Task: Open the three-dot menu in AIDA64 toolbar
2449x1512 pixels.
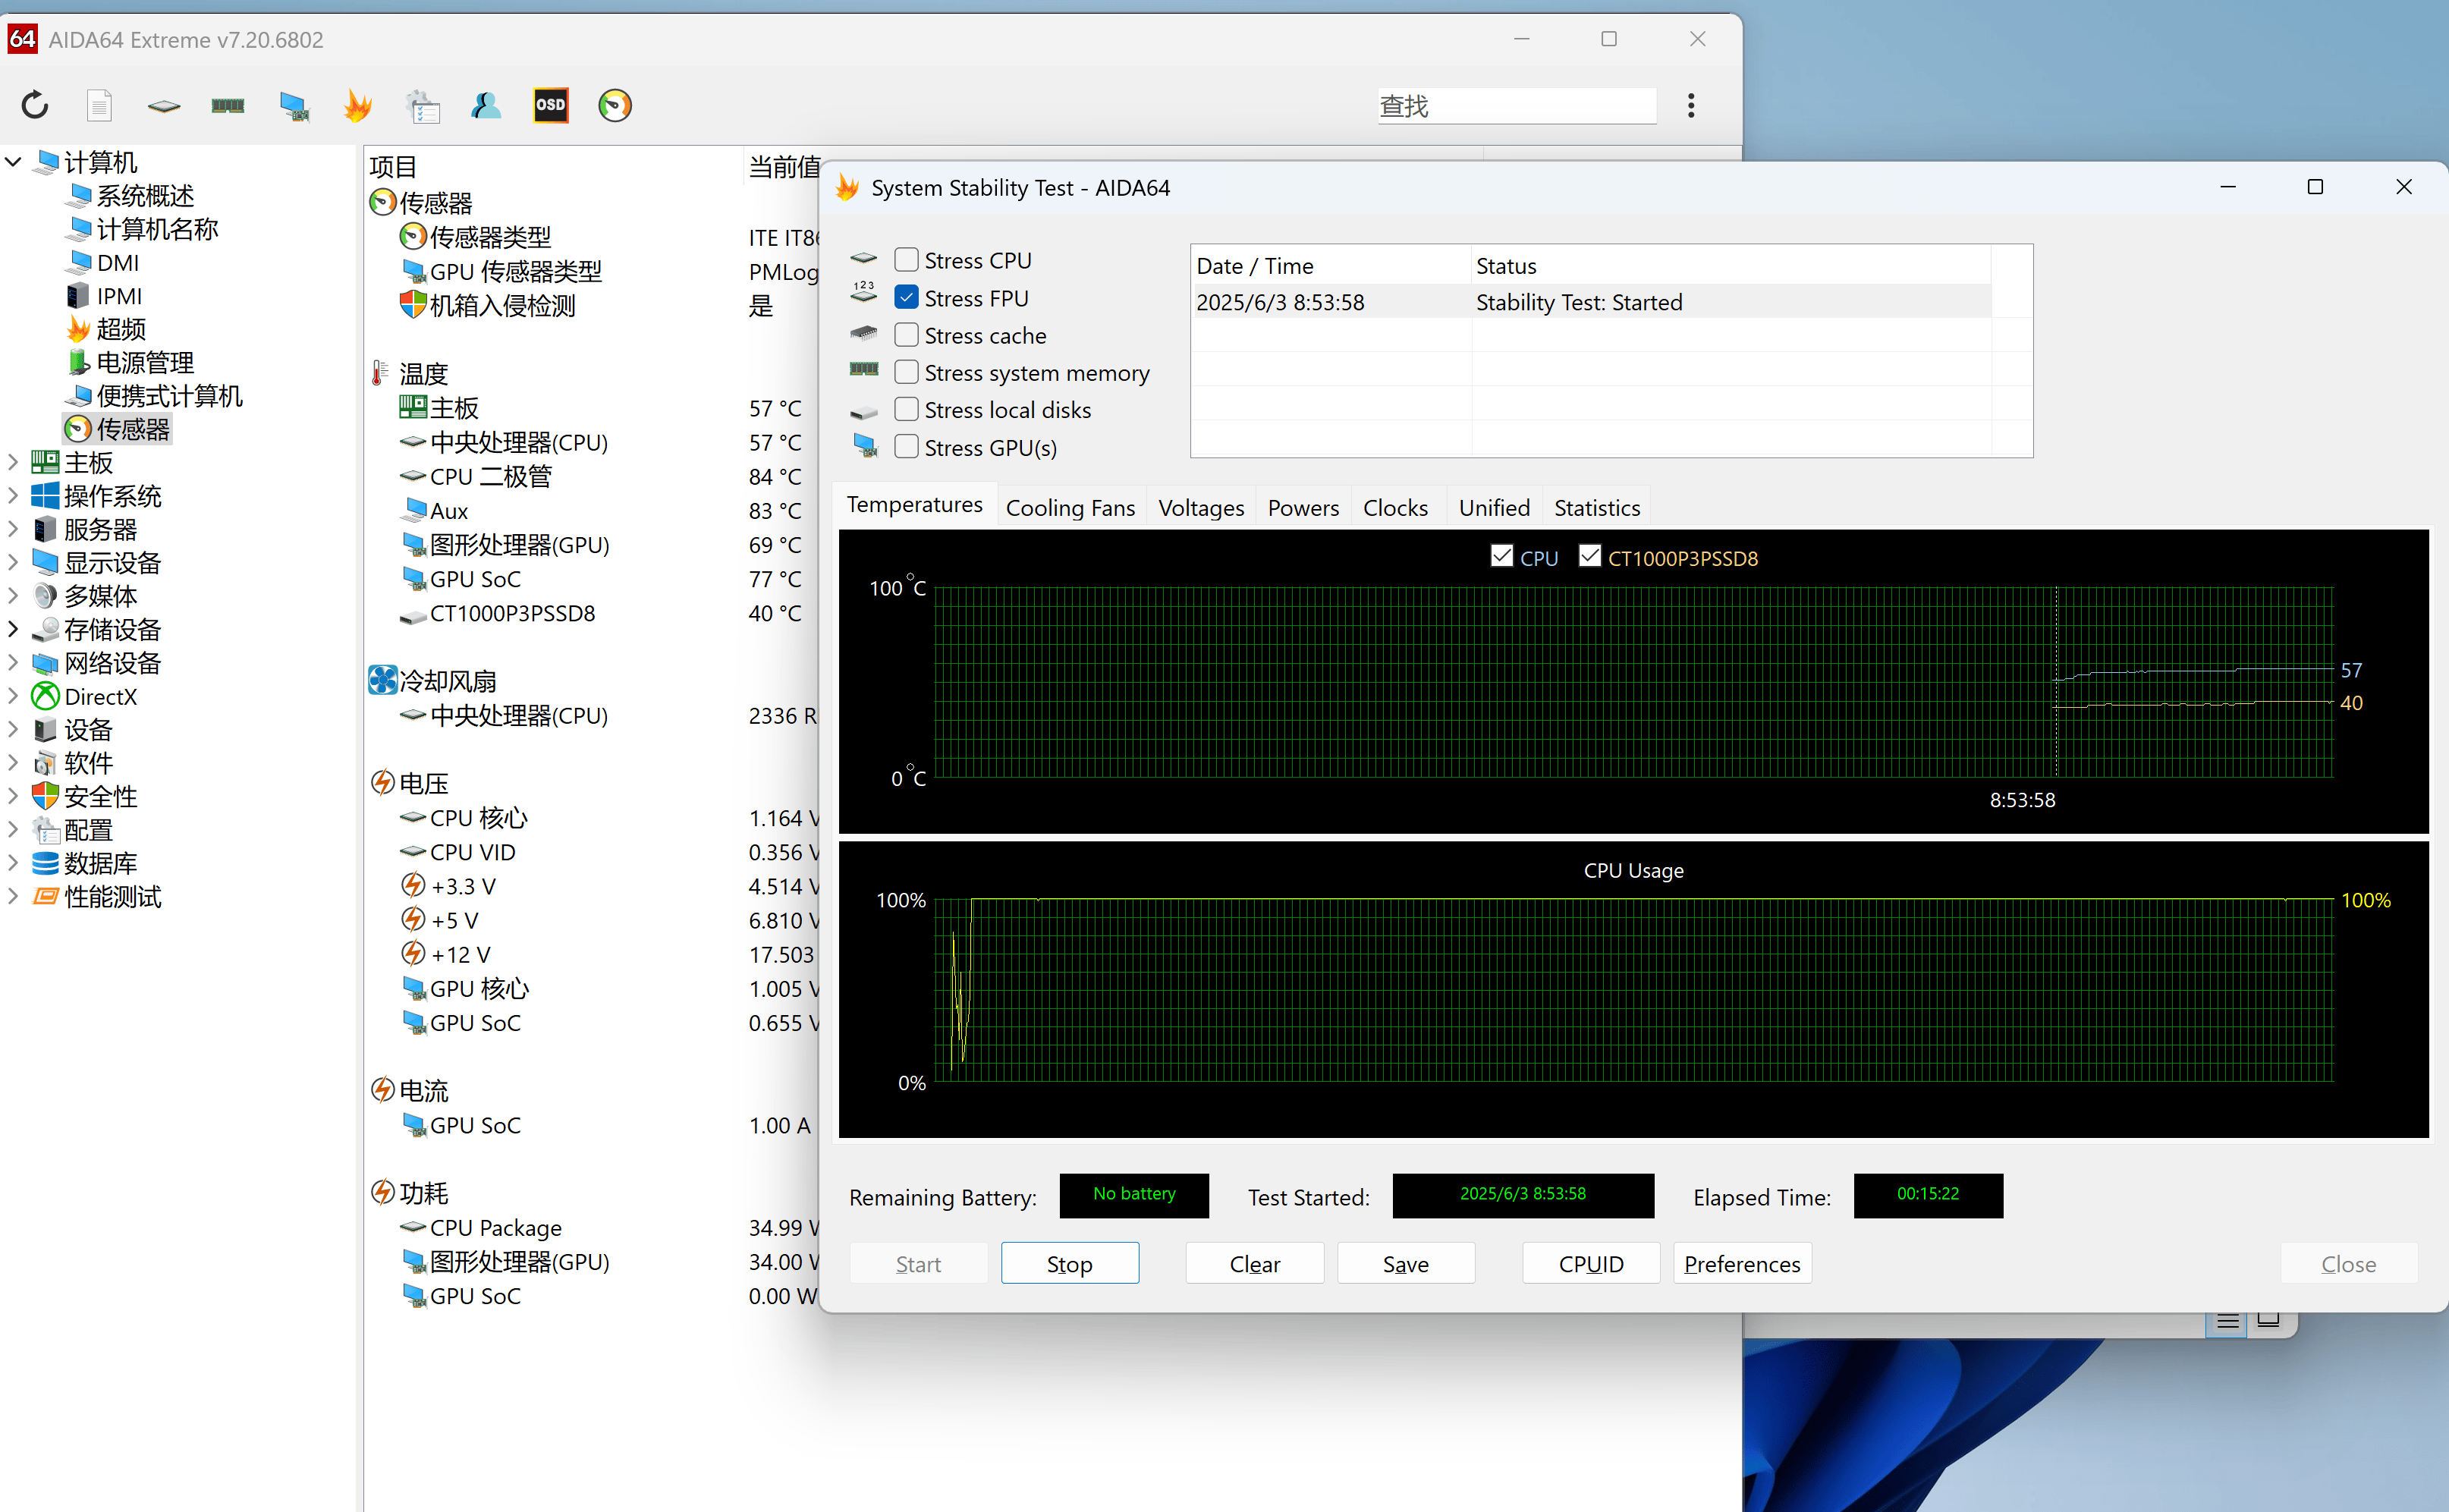Action: coord(1691,105)
